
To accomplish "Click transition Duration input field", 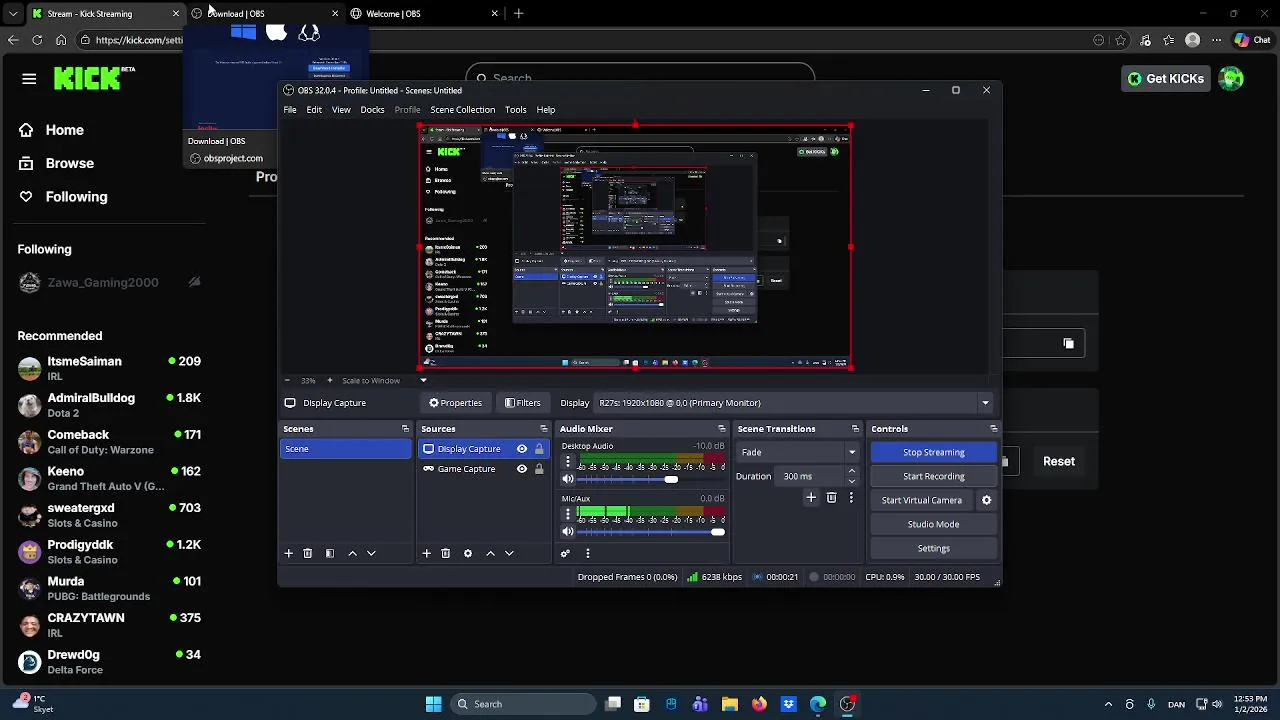I will (810, 476).
